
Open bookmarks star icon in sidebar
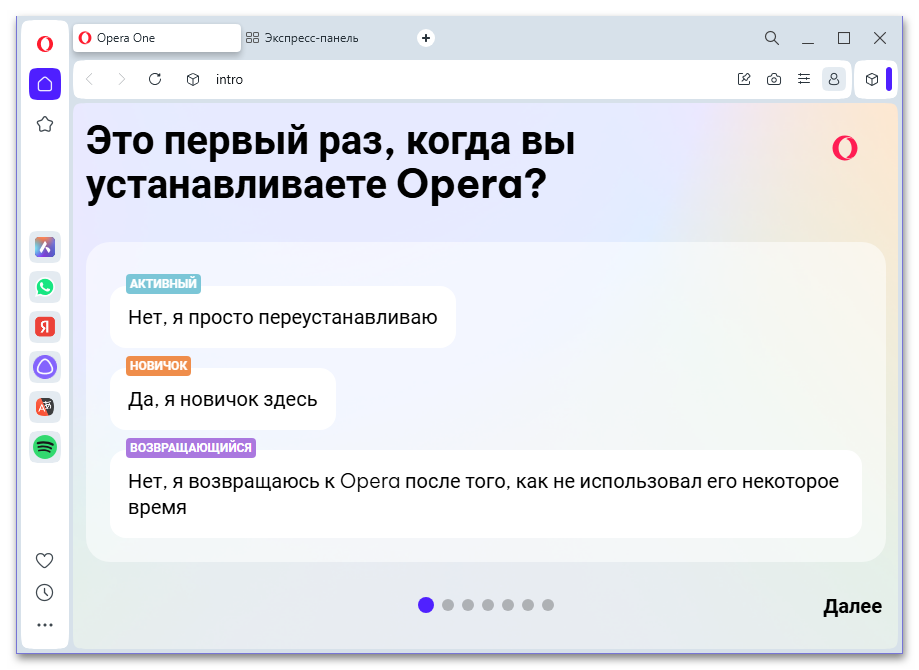[45, 124]
